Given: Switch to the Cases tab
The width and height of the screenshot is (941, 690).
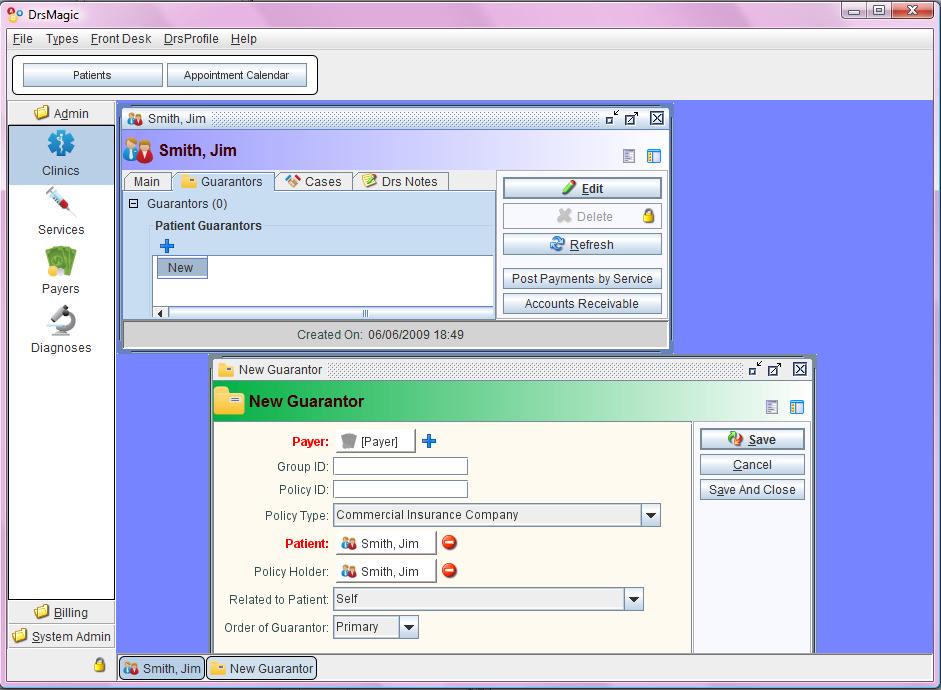Looking at the screenshot, I should tap(313, 181).
